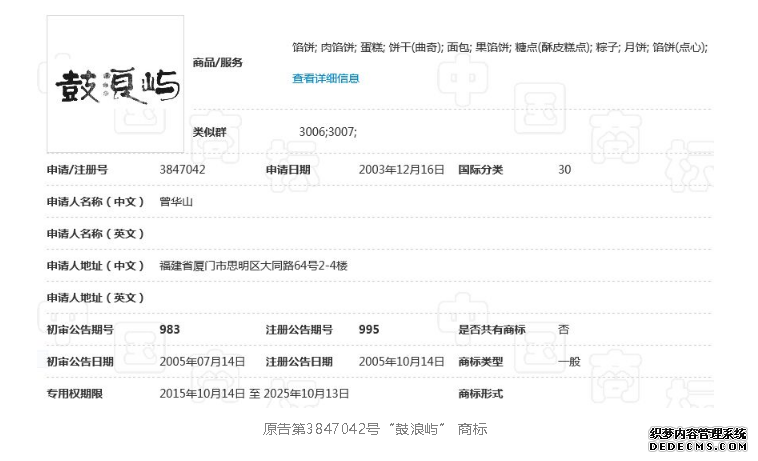Click the 鼓浪屿 trademark logo image

[x=115, y=84]
